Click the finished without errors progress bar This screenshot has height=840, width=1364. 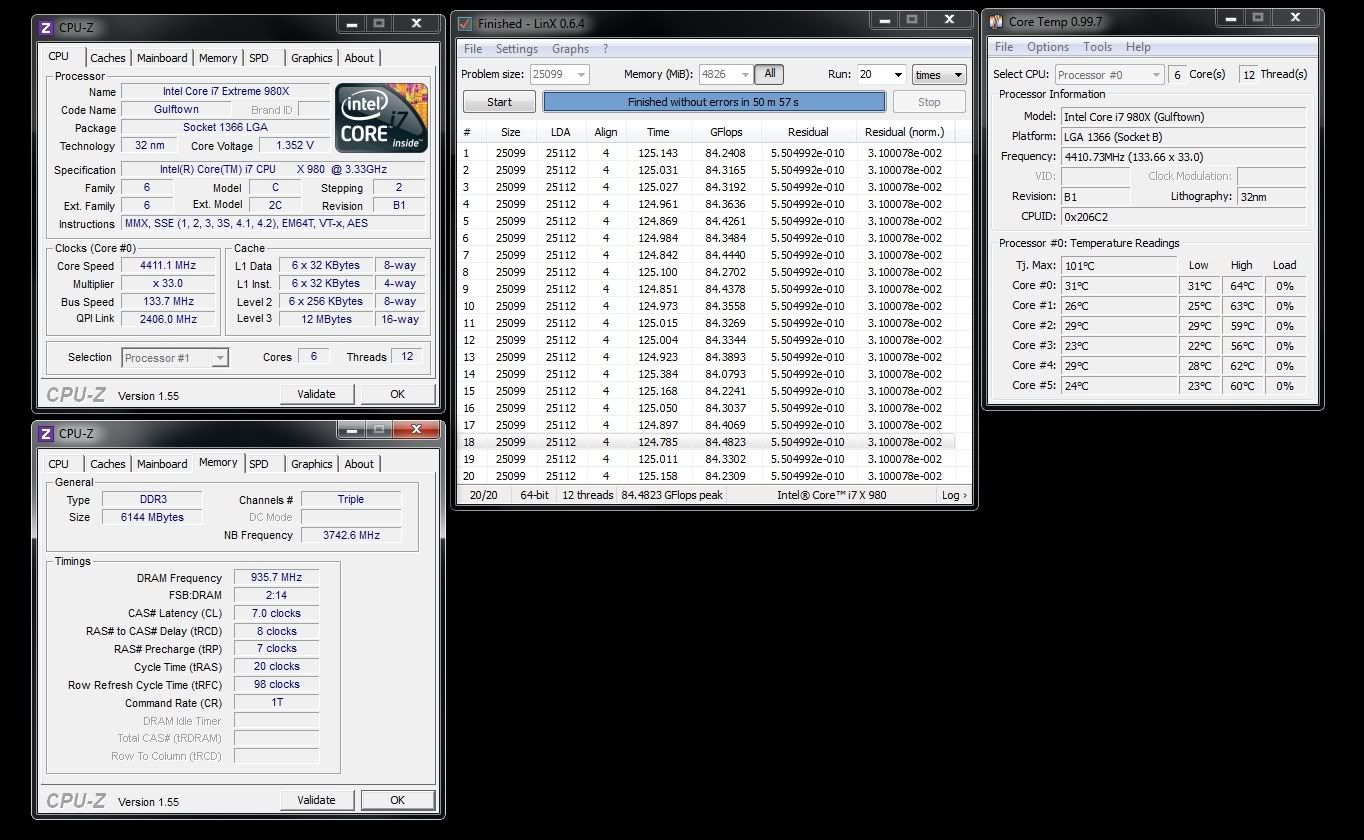click(714, 102)
